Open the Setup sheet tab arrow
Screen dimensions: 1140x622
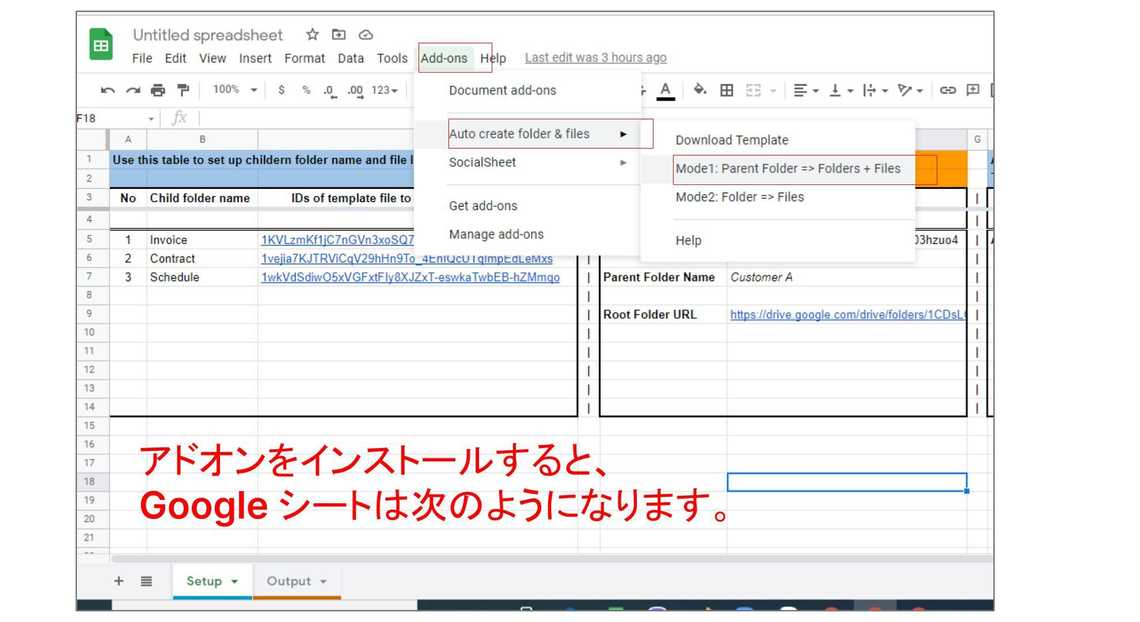click(235, 582)
